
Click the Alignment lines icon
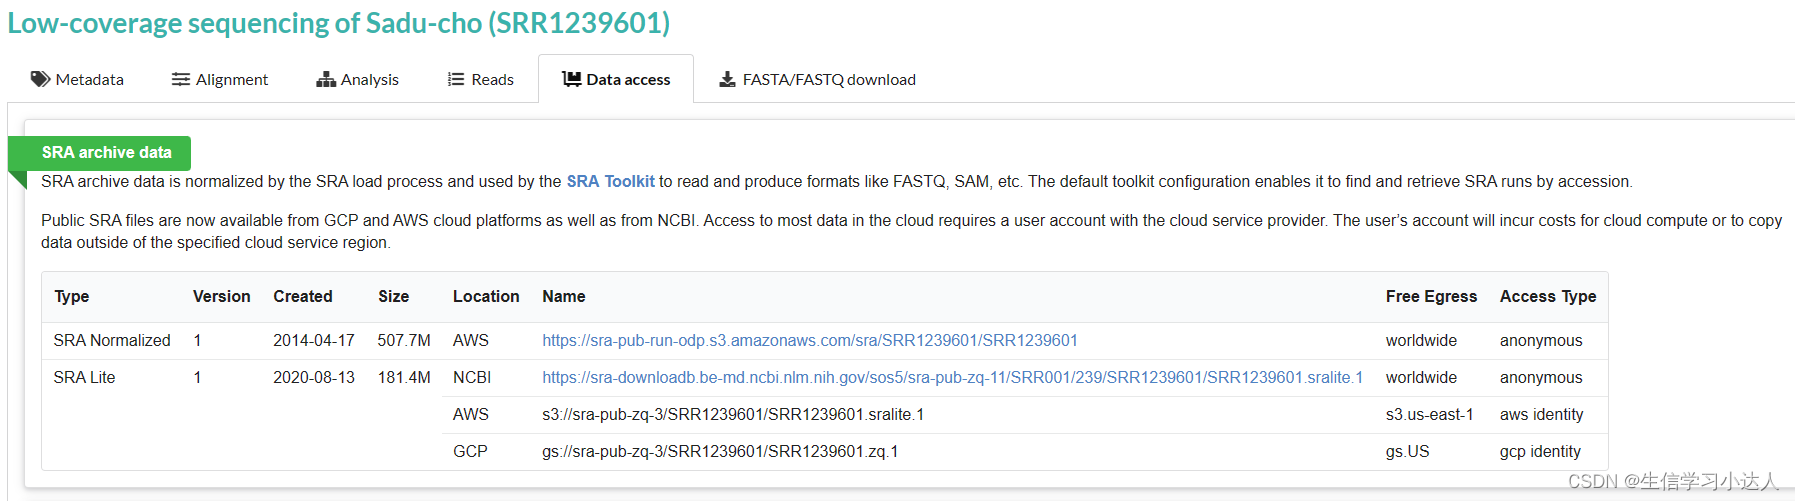tap(181, 79)
